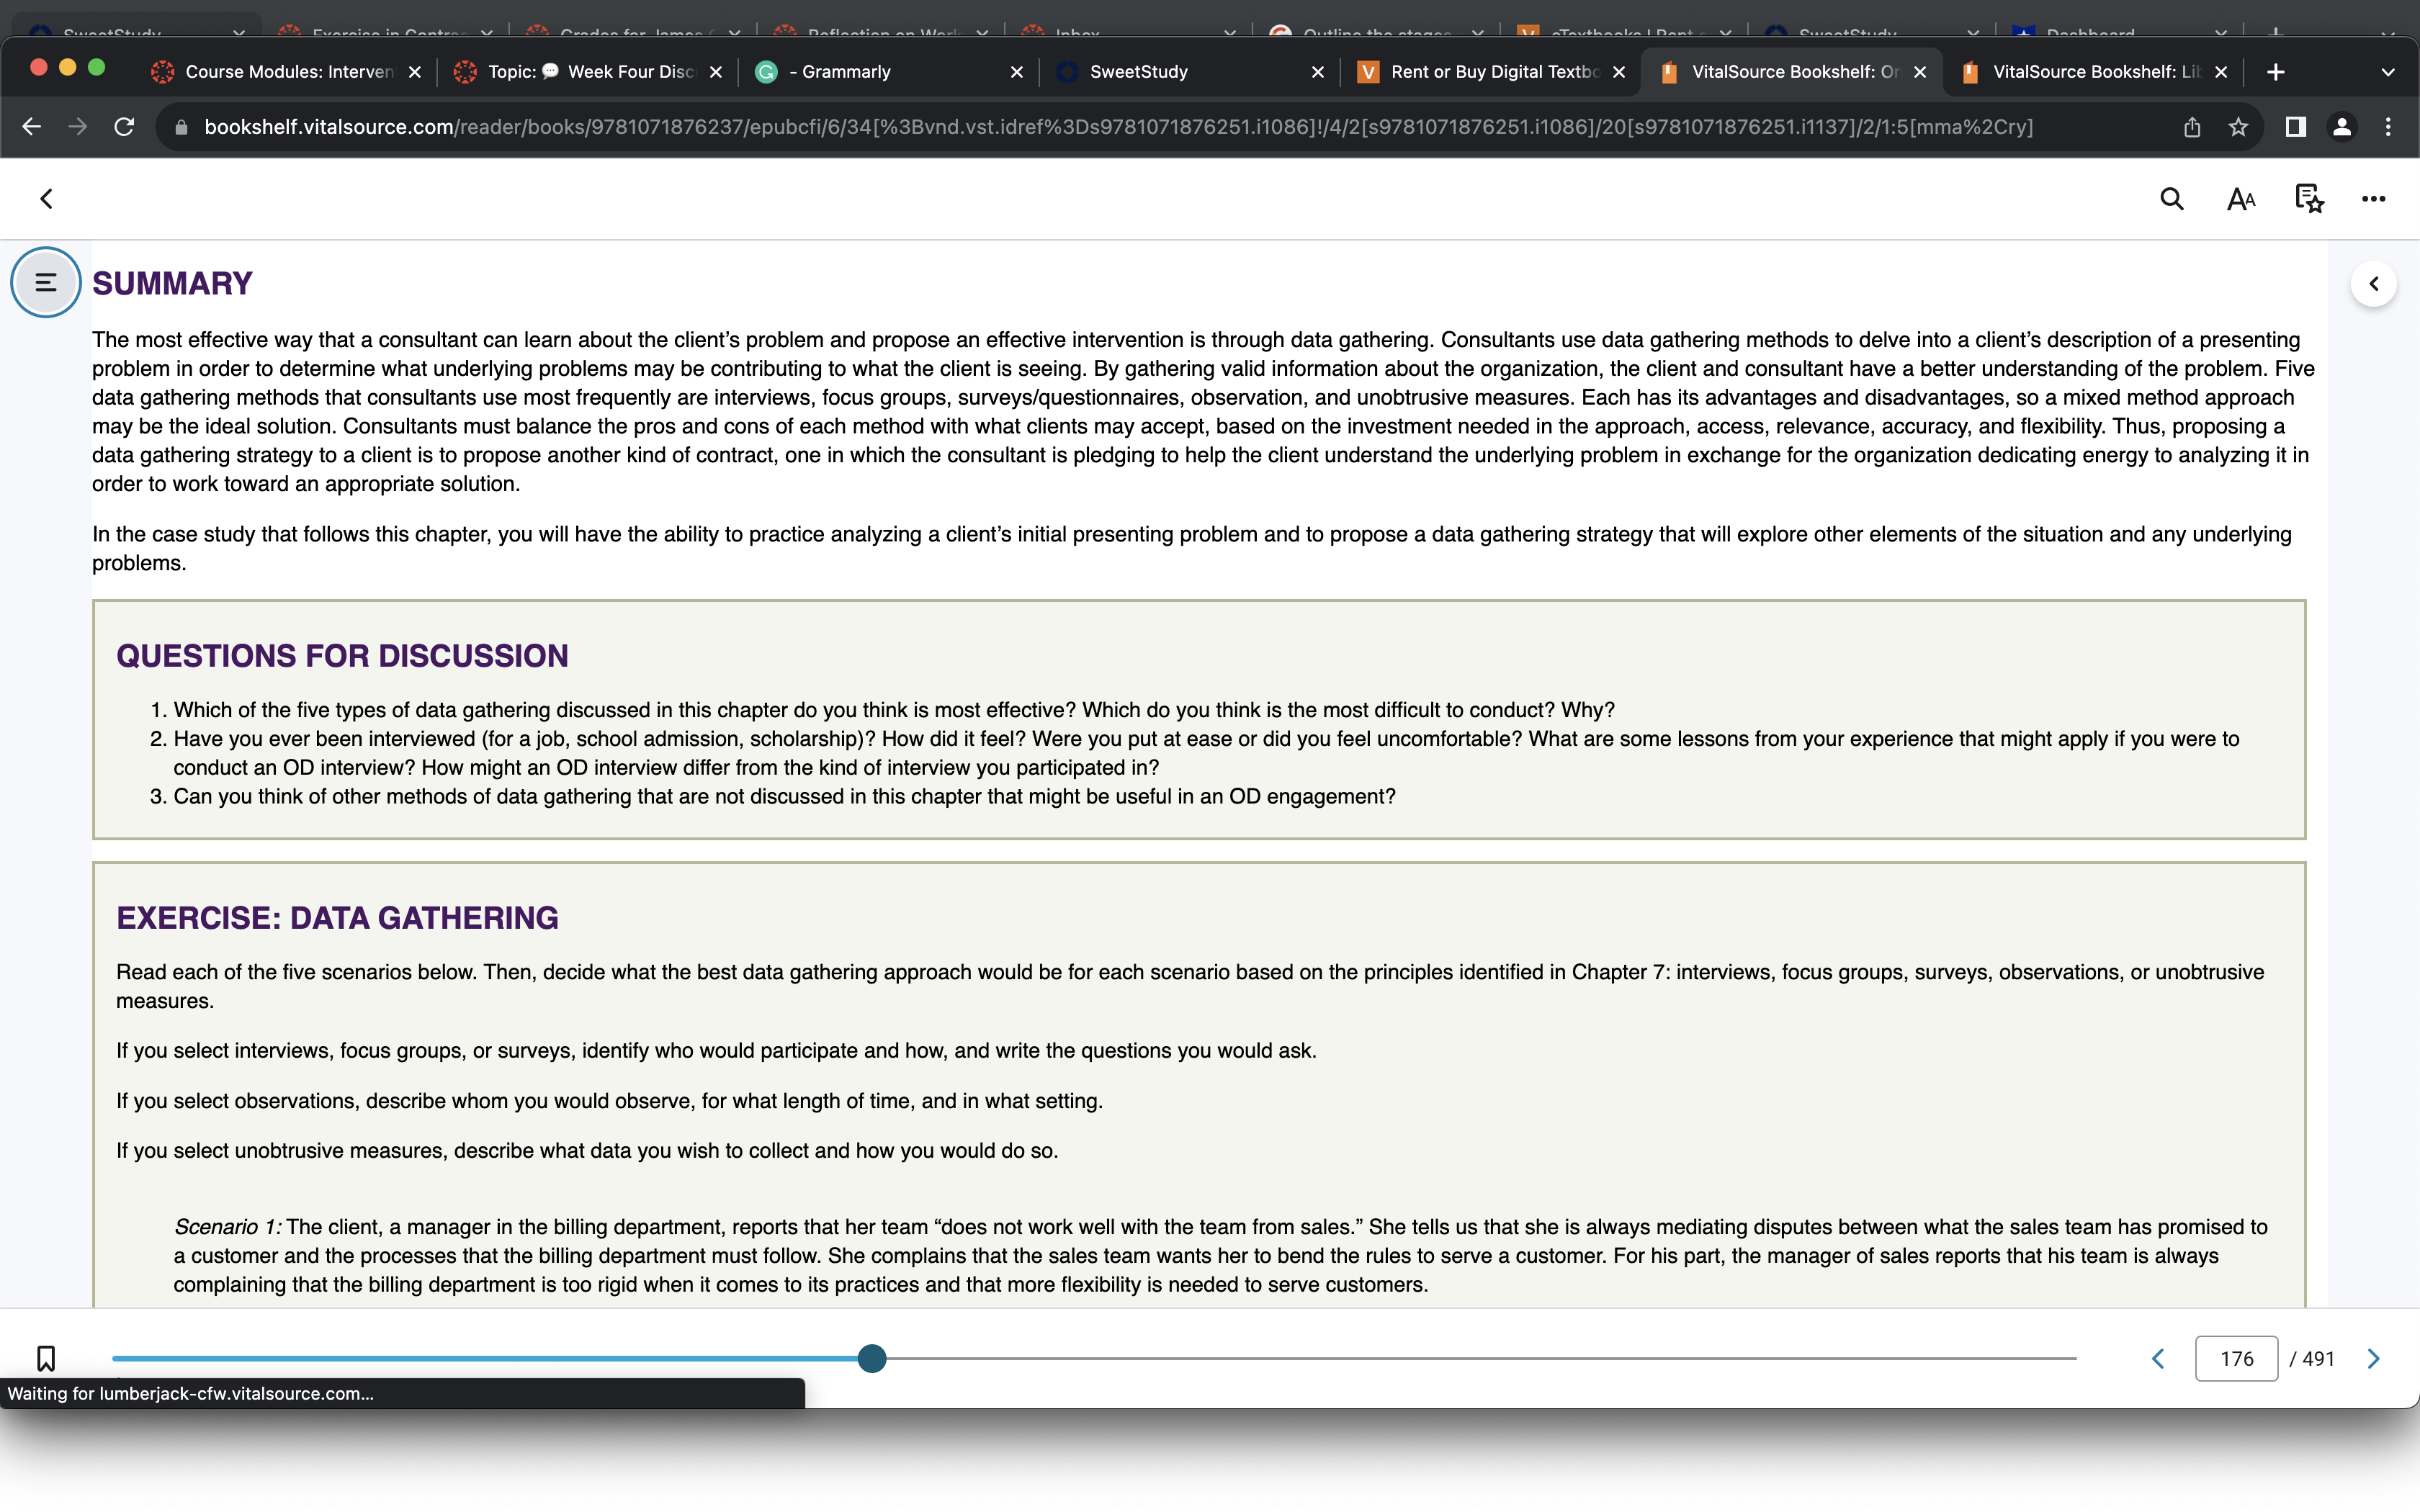Screen dimensions: 2420x1512
Task: Open the Chrome profile menu
Action: pyautogui.click(x=2342, y=127)
